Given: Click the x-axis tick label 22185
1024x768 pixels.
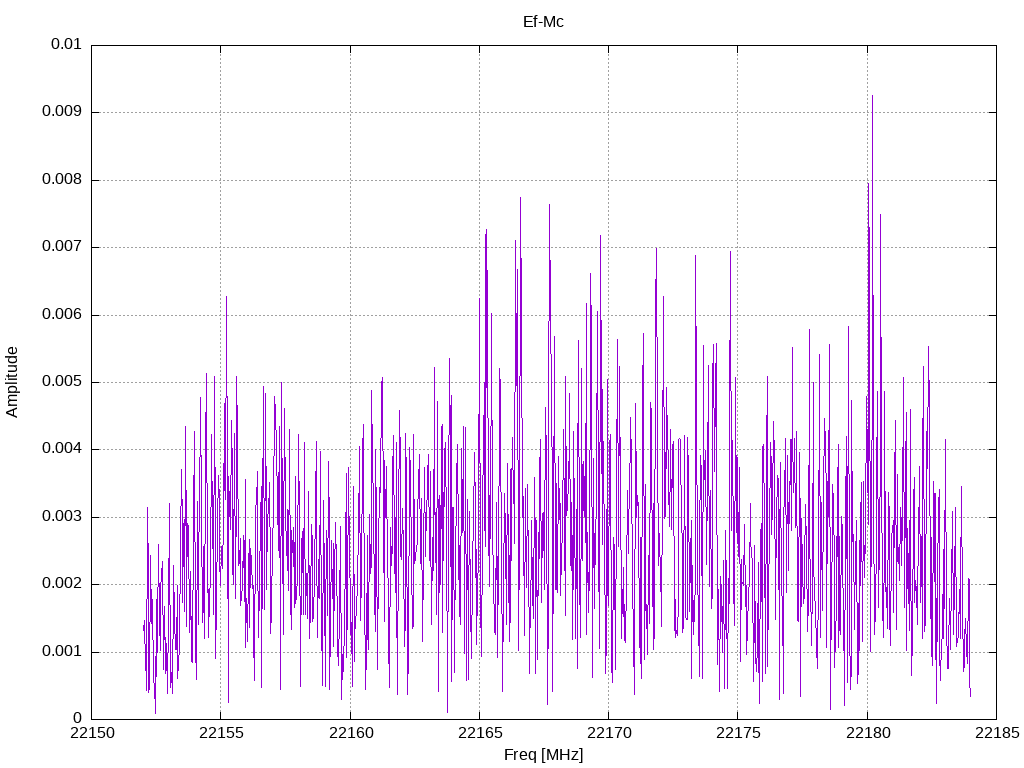Looking at the screenshot, I should (x=997, y=733).
